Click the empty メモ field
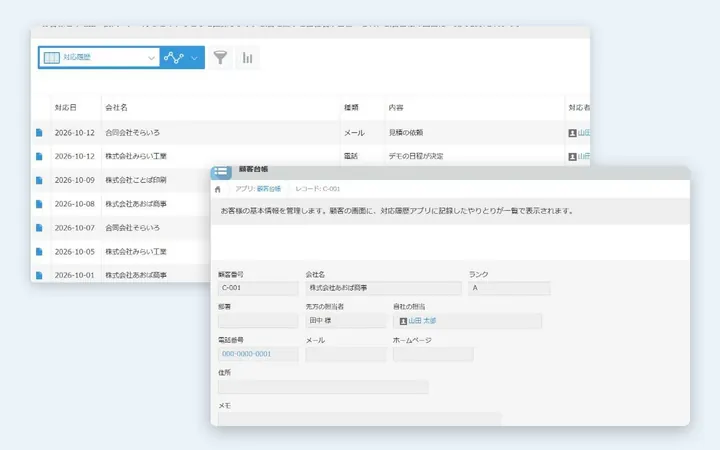This screenshot has width=720, height=450. [360, 418]
